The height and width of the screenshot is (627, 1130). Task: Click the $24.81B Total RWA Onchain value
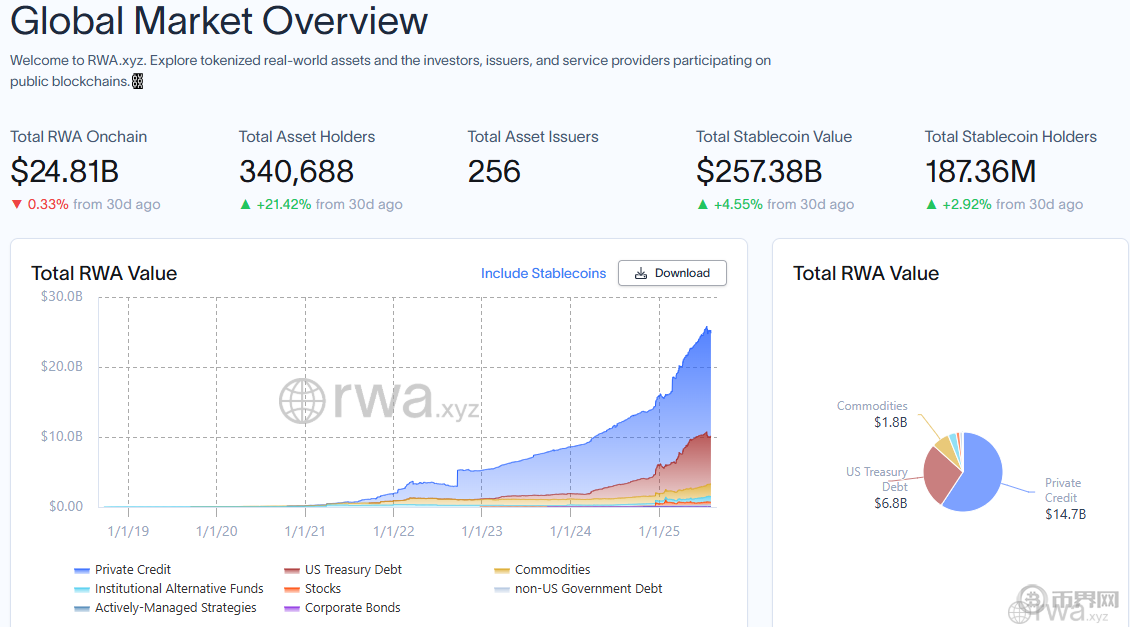click(x=65, y=172)
